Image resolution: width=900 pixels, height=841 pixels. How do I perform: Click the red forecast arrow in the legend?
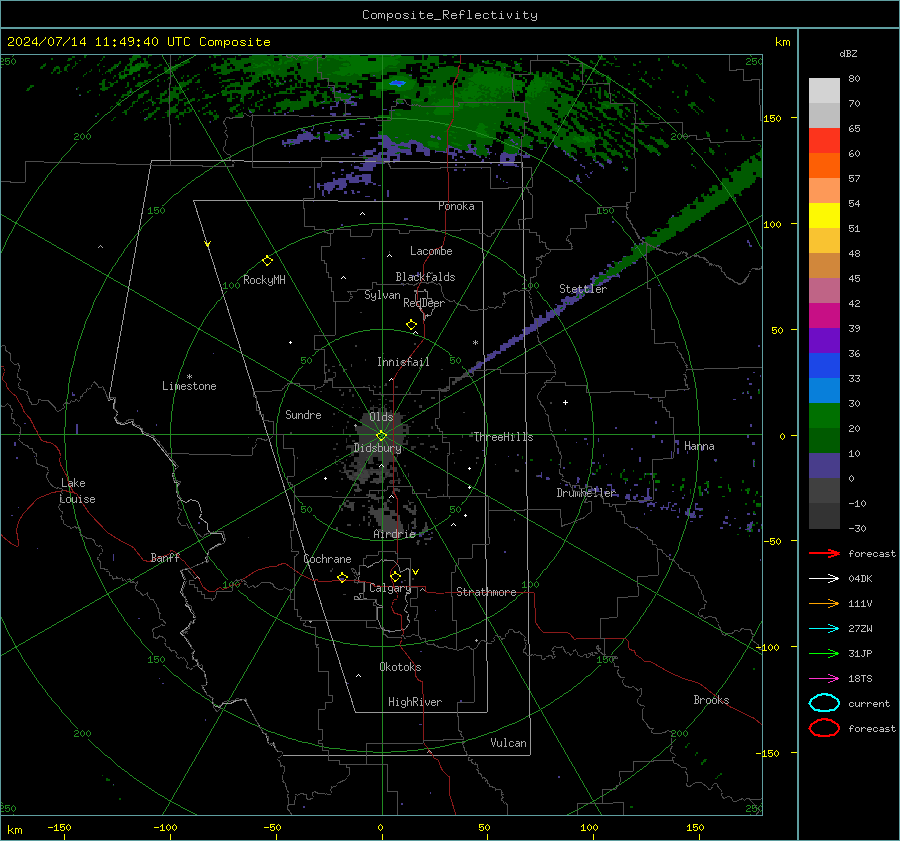click(x=824, y=553)
